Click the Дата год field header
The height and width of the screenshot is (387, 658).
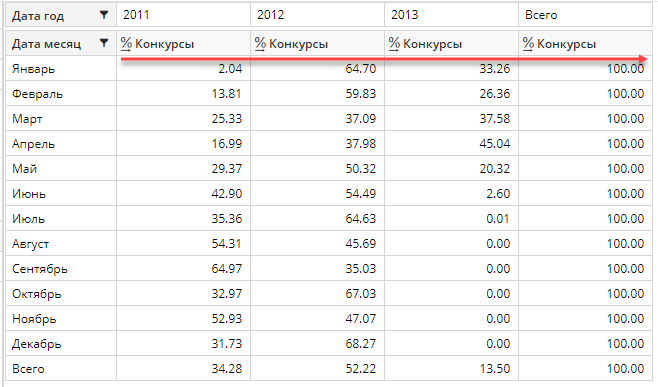pyautogui.click(x=38, y=16)
